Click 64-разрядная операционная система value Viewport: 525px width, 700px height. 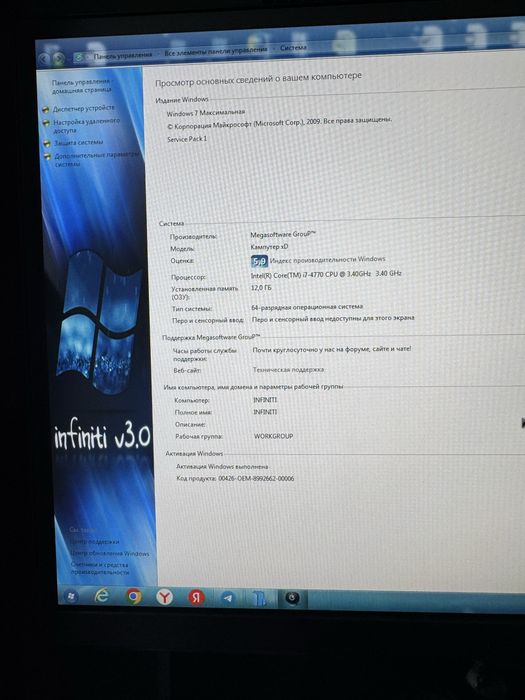(x=307, y=307)
